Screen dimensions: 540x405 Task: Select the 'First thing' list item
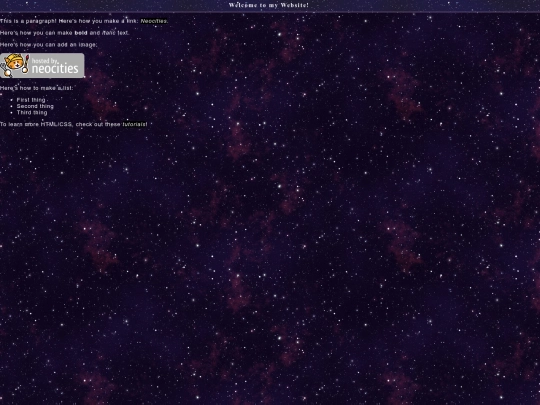(x=31, y=100)
